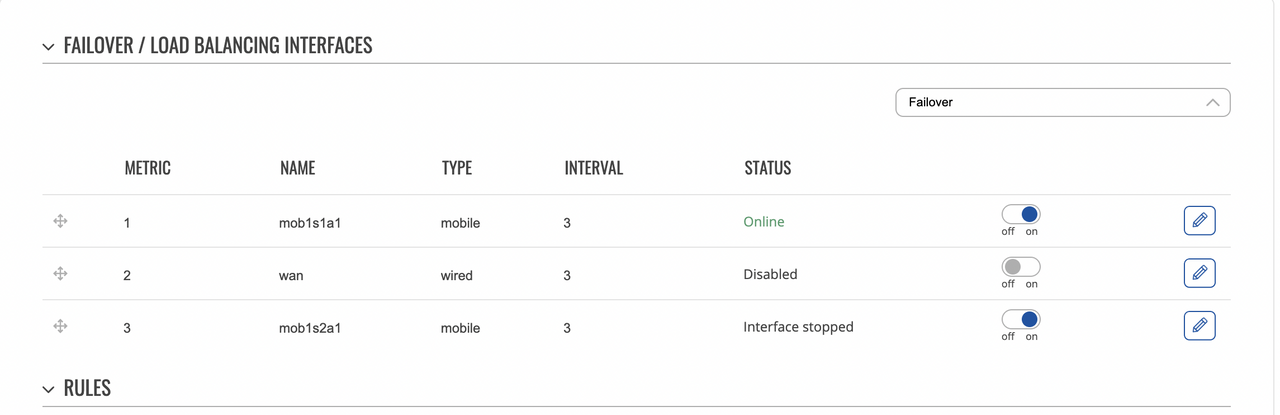Collapse Failover / Load Balancing Interfaces chevron
This screenshot has height=415, width=1280.
coord(48,46)
